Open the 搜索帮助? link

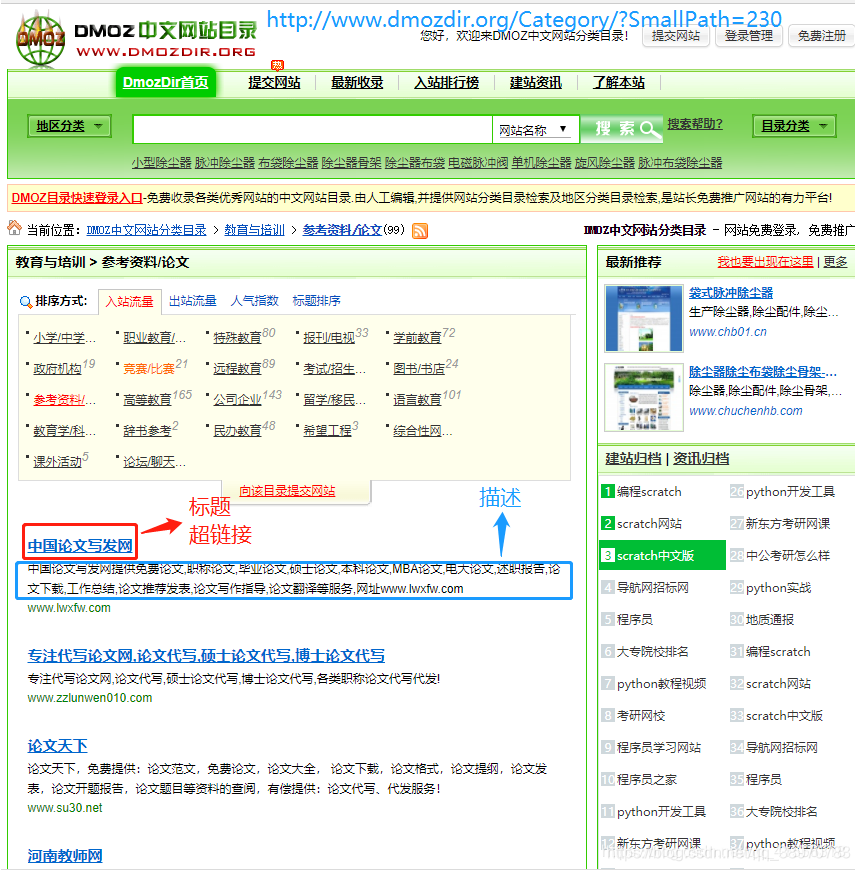pos(694,124)
